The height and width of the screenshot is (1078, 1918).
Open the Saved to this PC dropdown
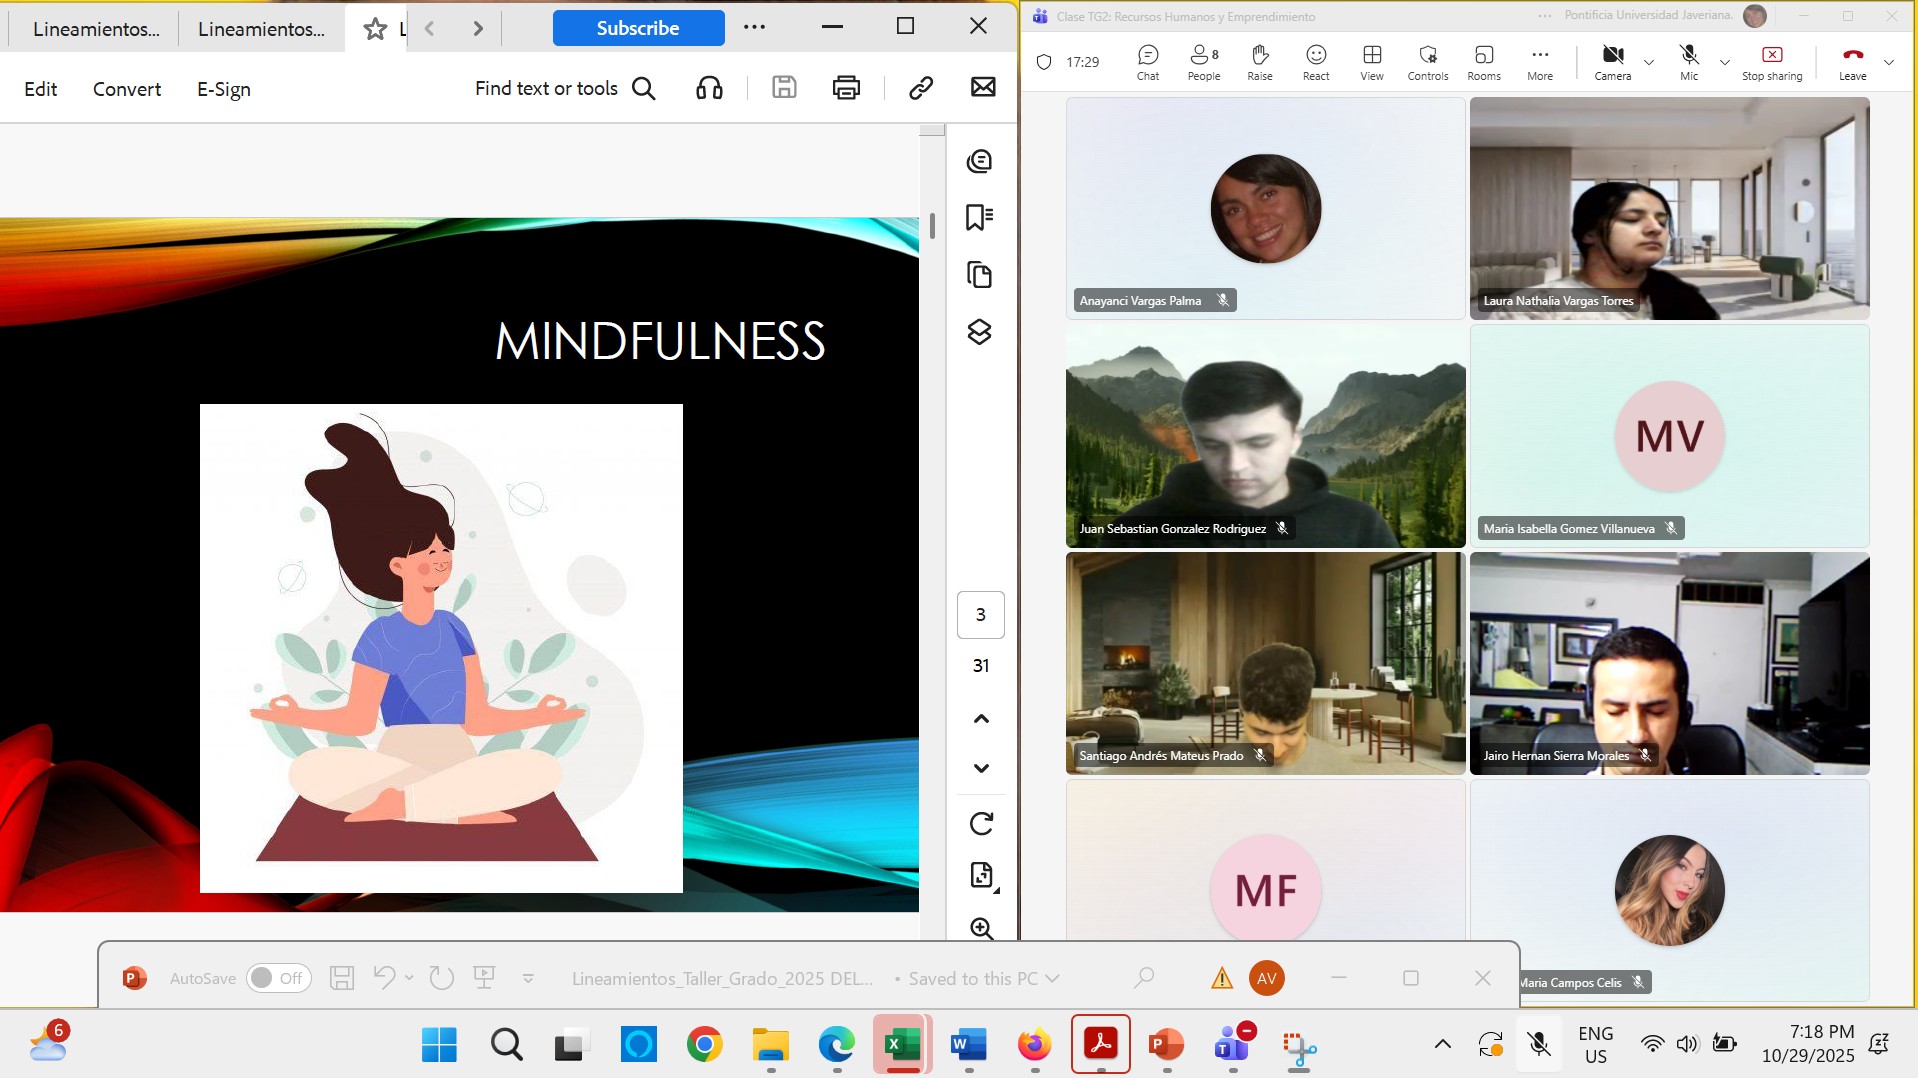point(1052,979)
